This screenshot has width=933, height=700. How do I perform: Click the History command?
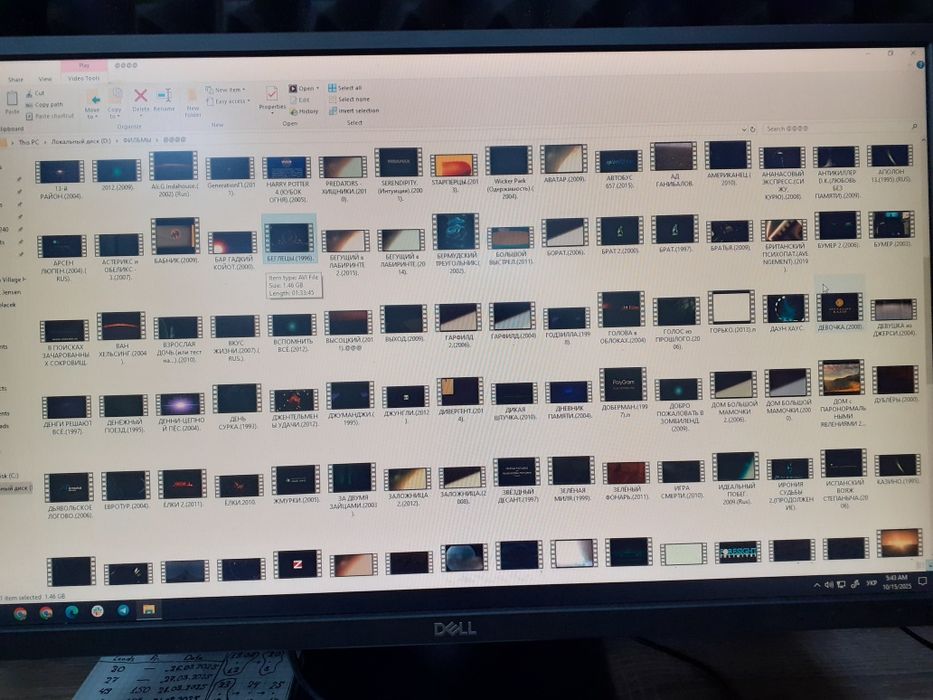(x=305, y=111)
